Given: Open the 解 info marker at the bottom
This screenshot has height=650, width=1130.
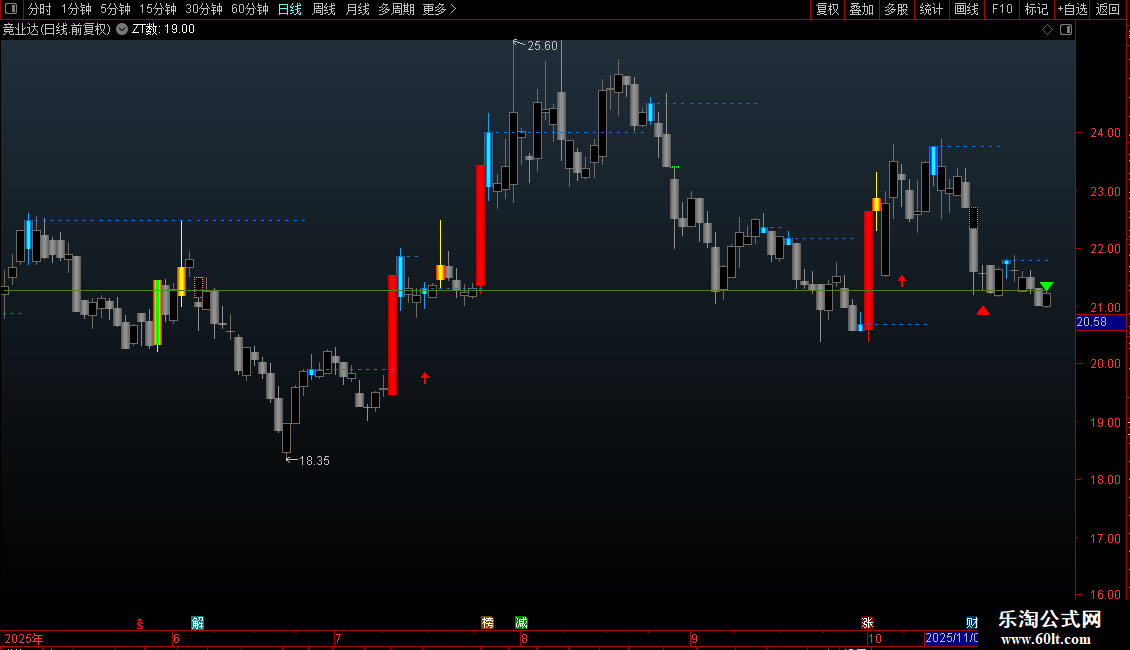Looking at the screenshot, I should (197, 623).
